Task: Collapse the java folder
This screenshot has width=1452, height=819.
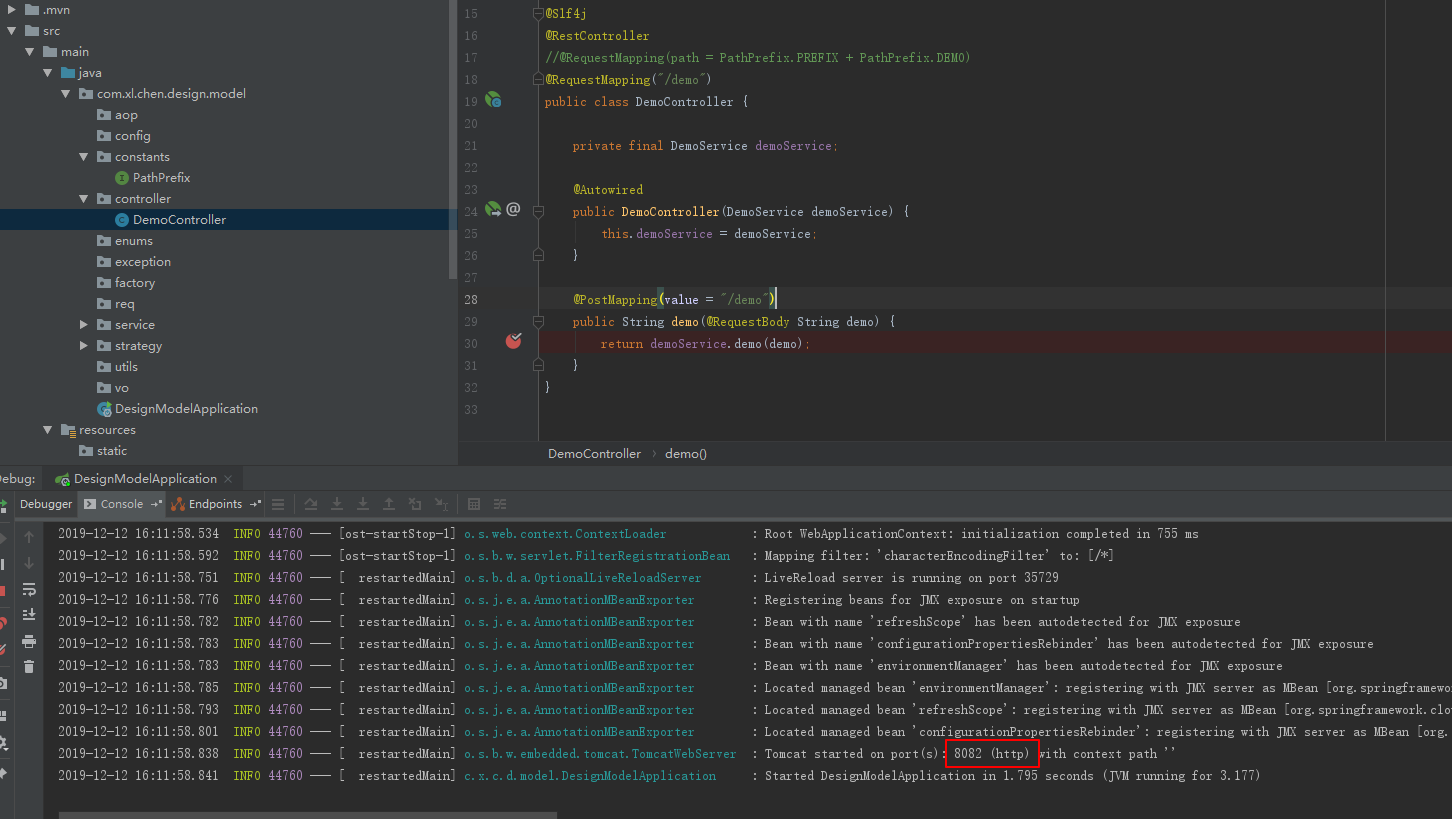Action: coord(48,73)
